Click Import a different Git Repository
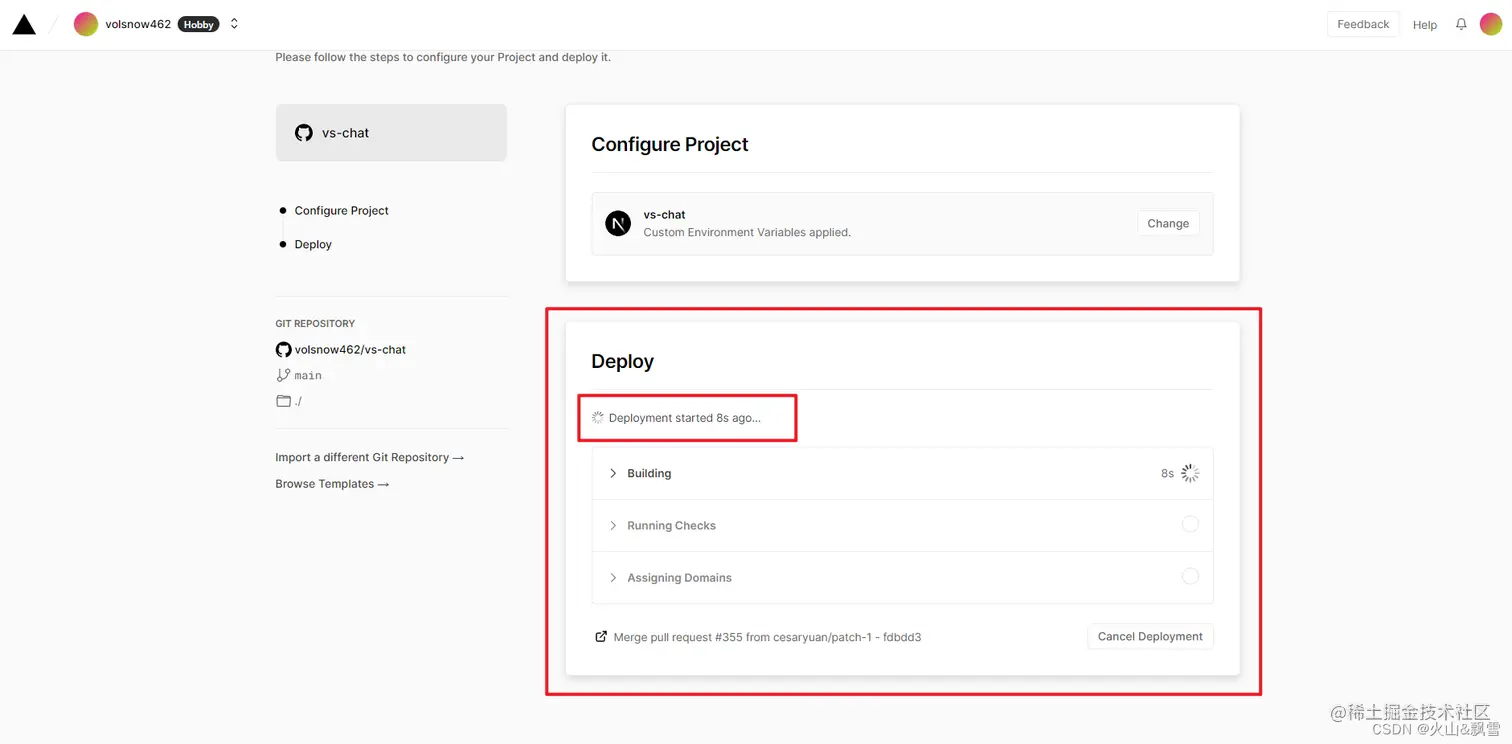The width and height of the screenshot is (1512, 744). pos(370,457)
